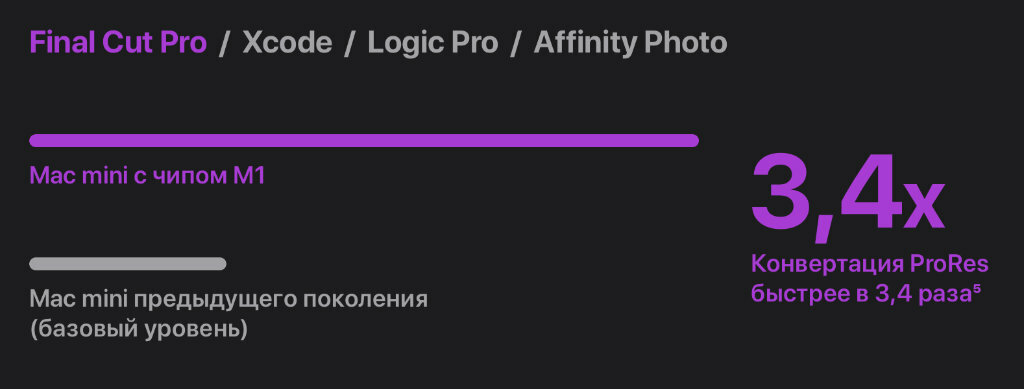
Task: Click the "Конвертация ProRes" caption line
Action: coord(869,265)
